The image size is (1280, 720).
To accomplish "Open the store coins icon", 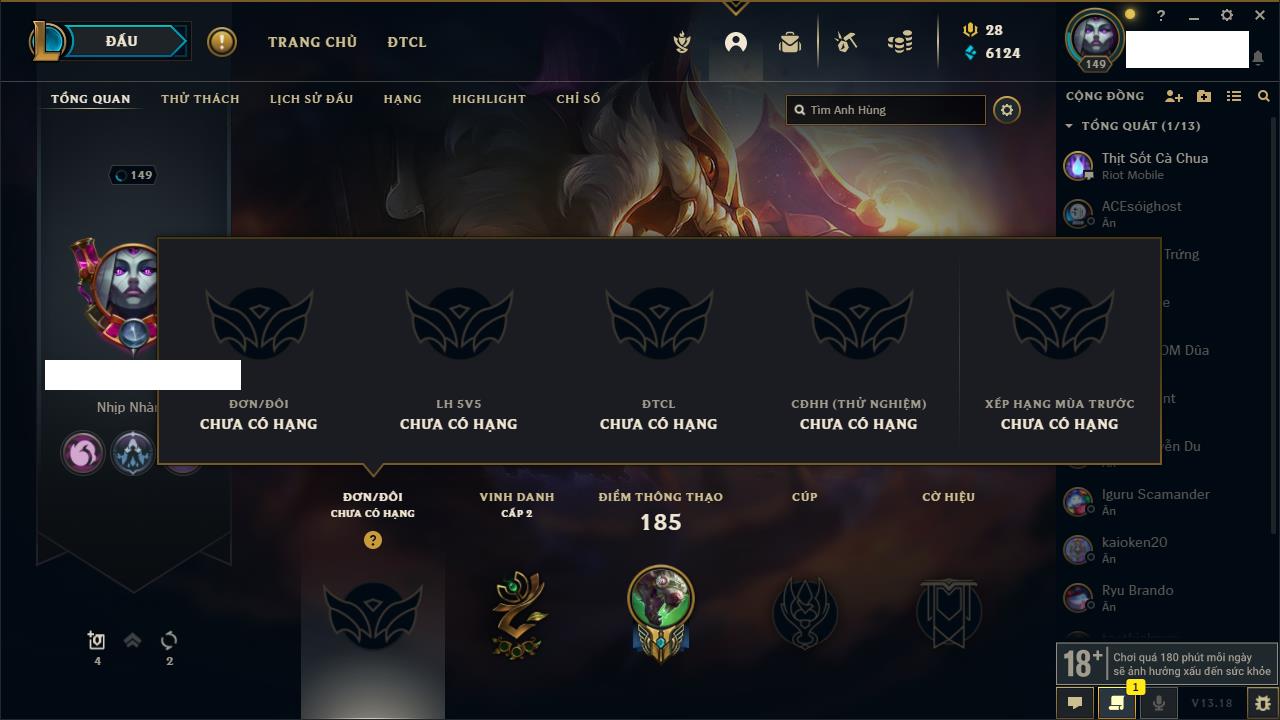I will click(x=900, y=43).
